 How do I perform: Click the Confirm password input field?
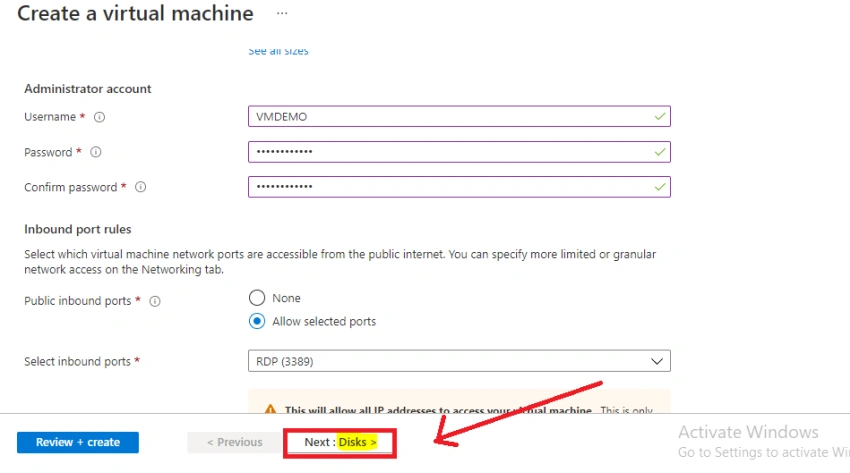(459, 187)
